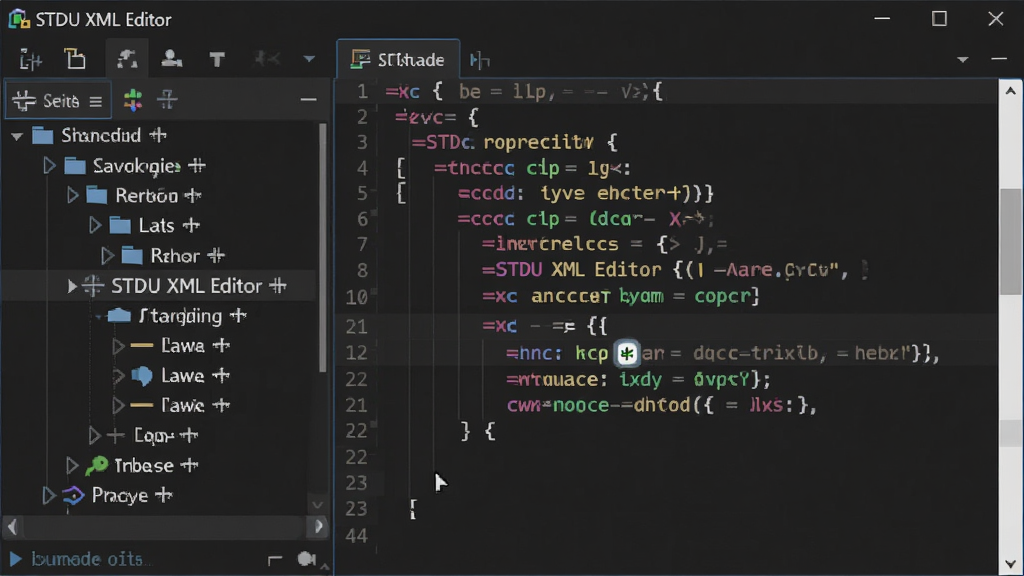The height and width of the screenshot is (576, 1024).
Task: Expand the Rerboo folder
Action: pyautogui.click(x=72, y=195)
